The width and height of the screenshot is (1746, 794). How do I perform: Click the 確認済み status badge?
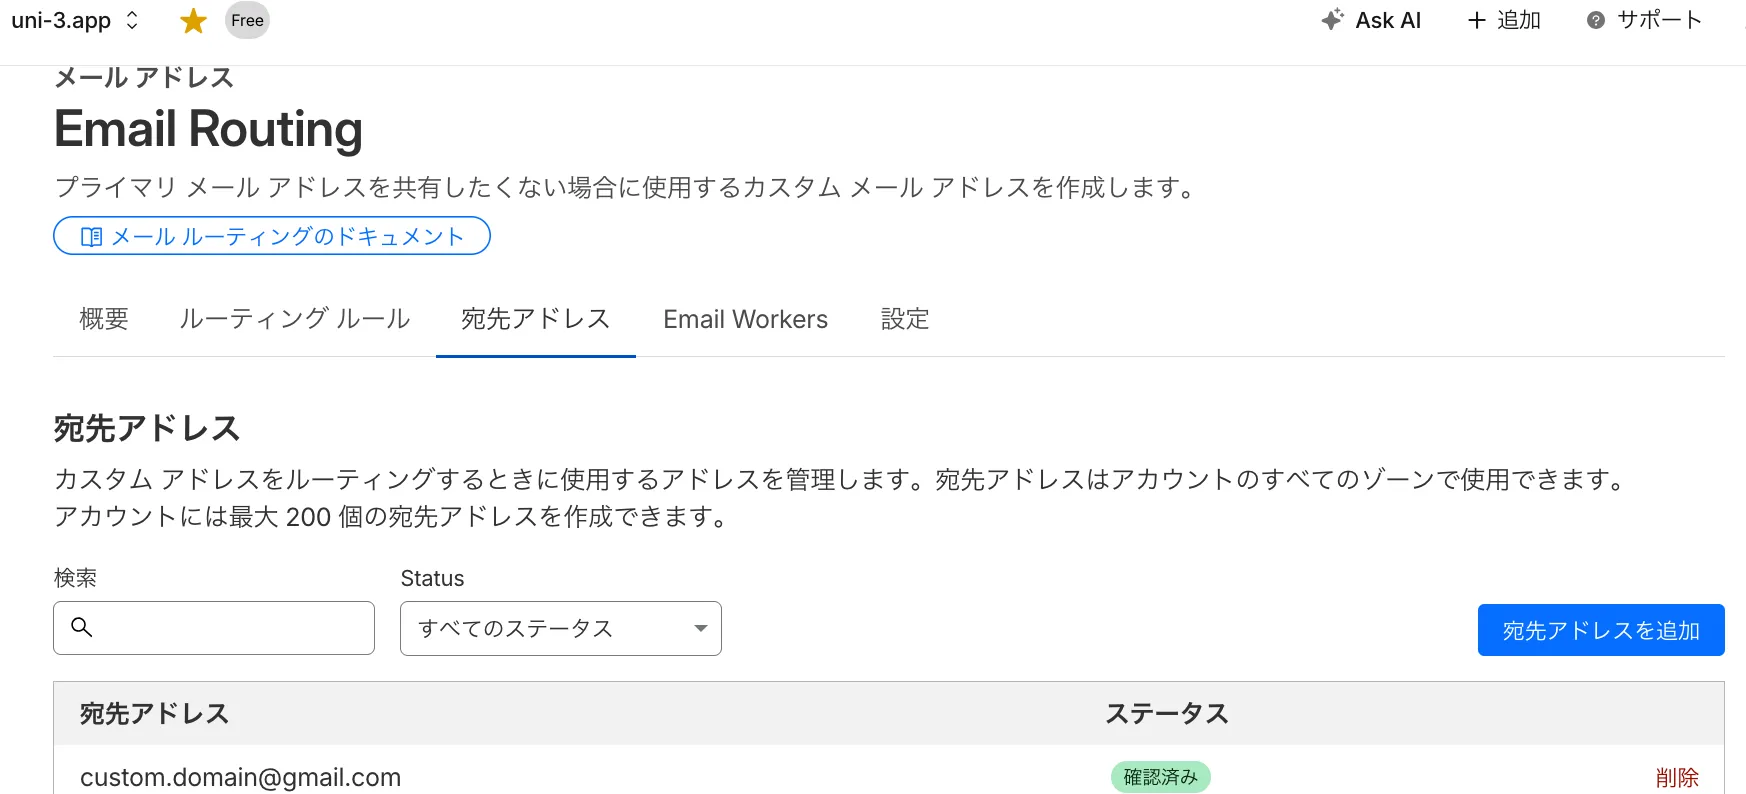pos(1160,777)
